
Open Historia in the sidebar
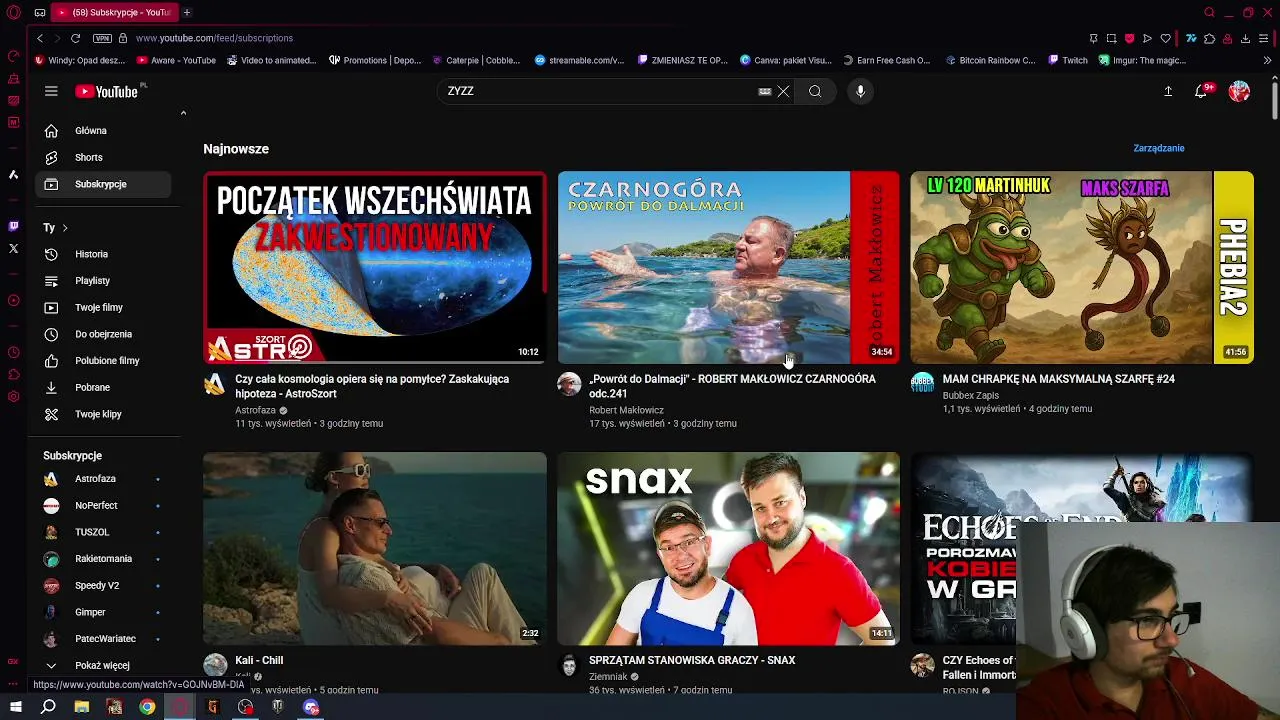coord(103,254)
